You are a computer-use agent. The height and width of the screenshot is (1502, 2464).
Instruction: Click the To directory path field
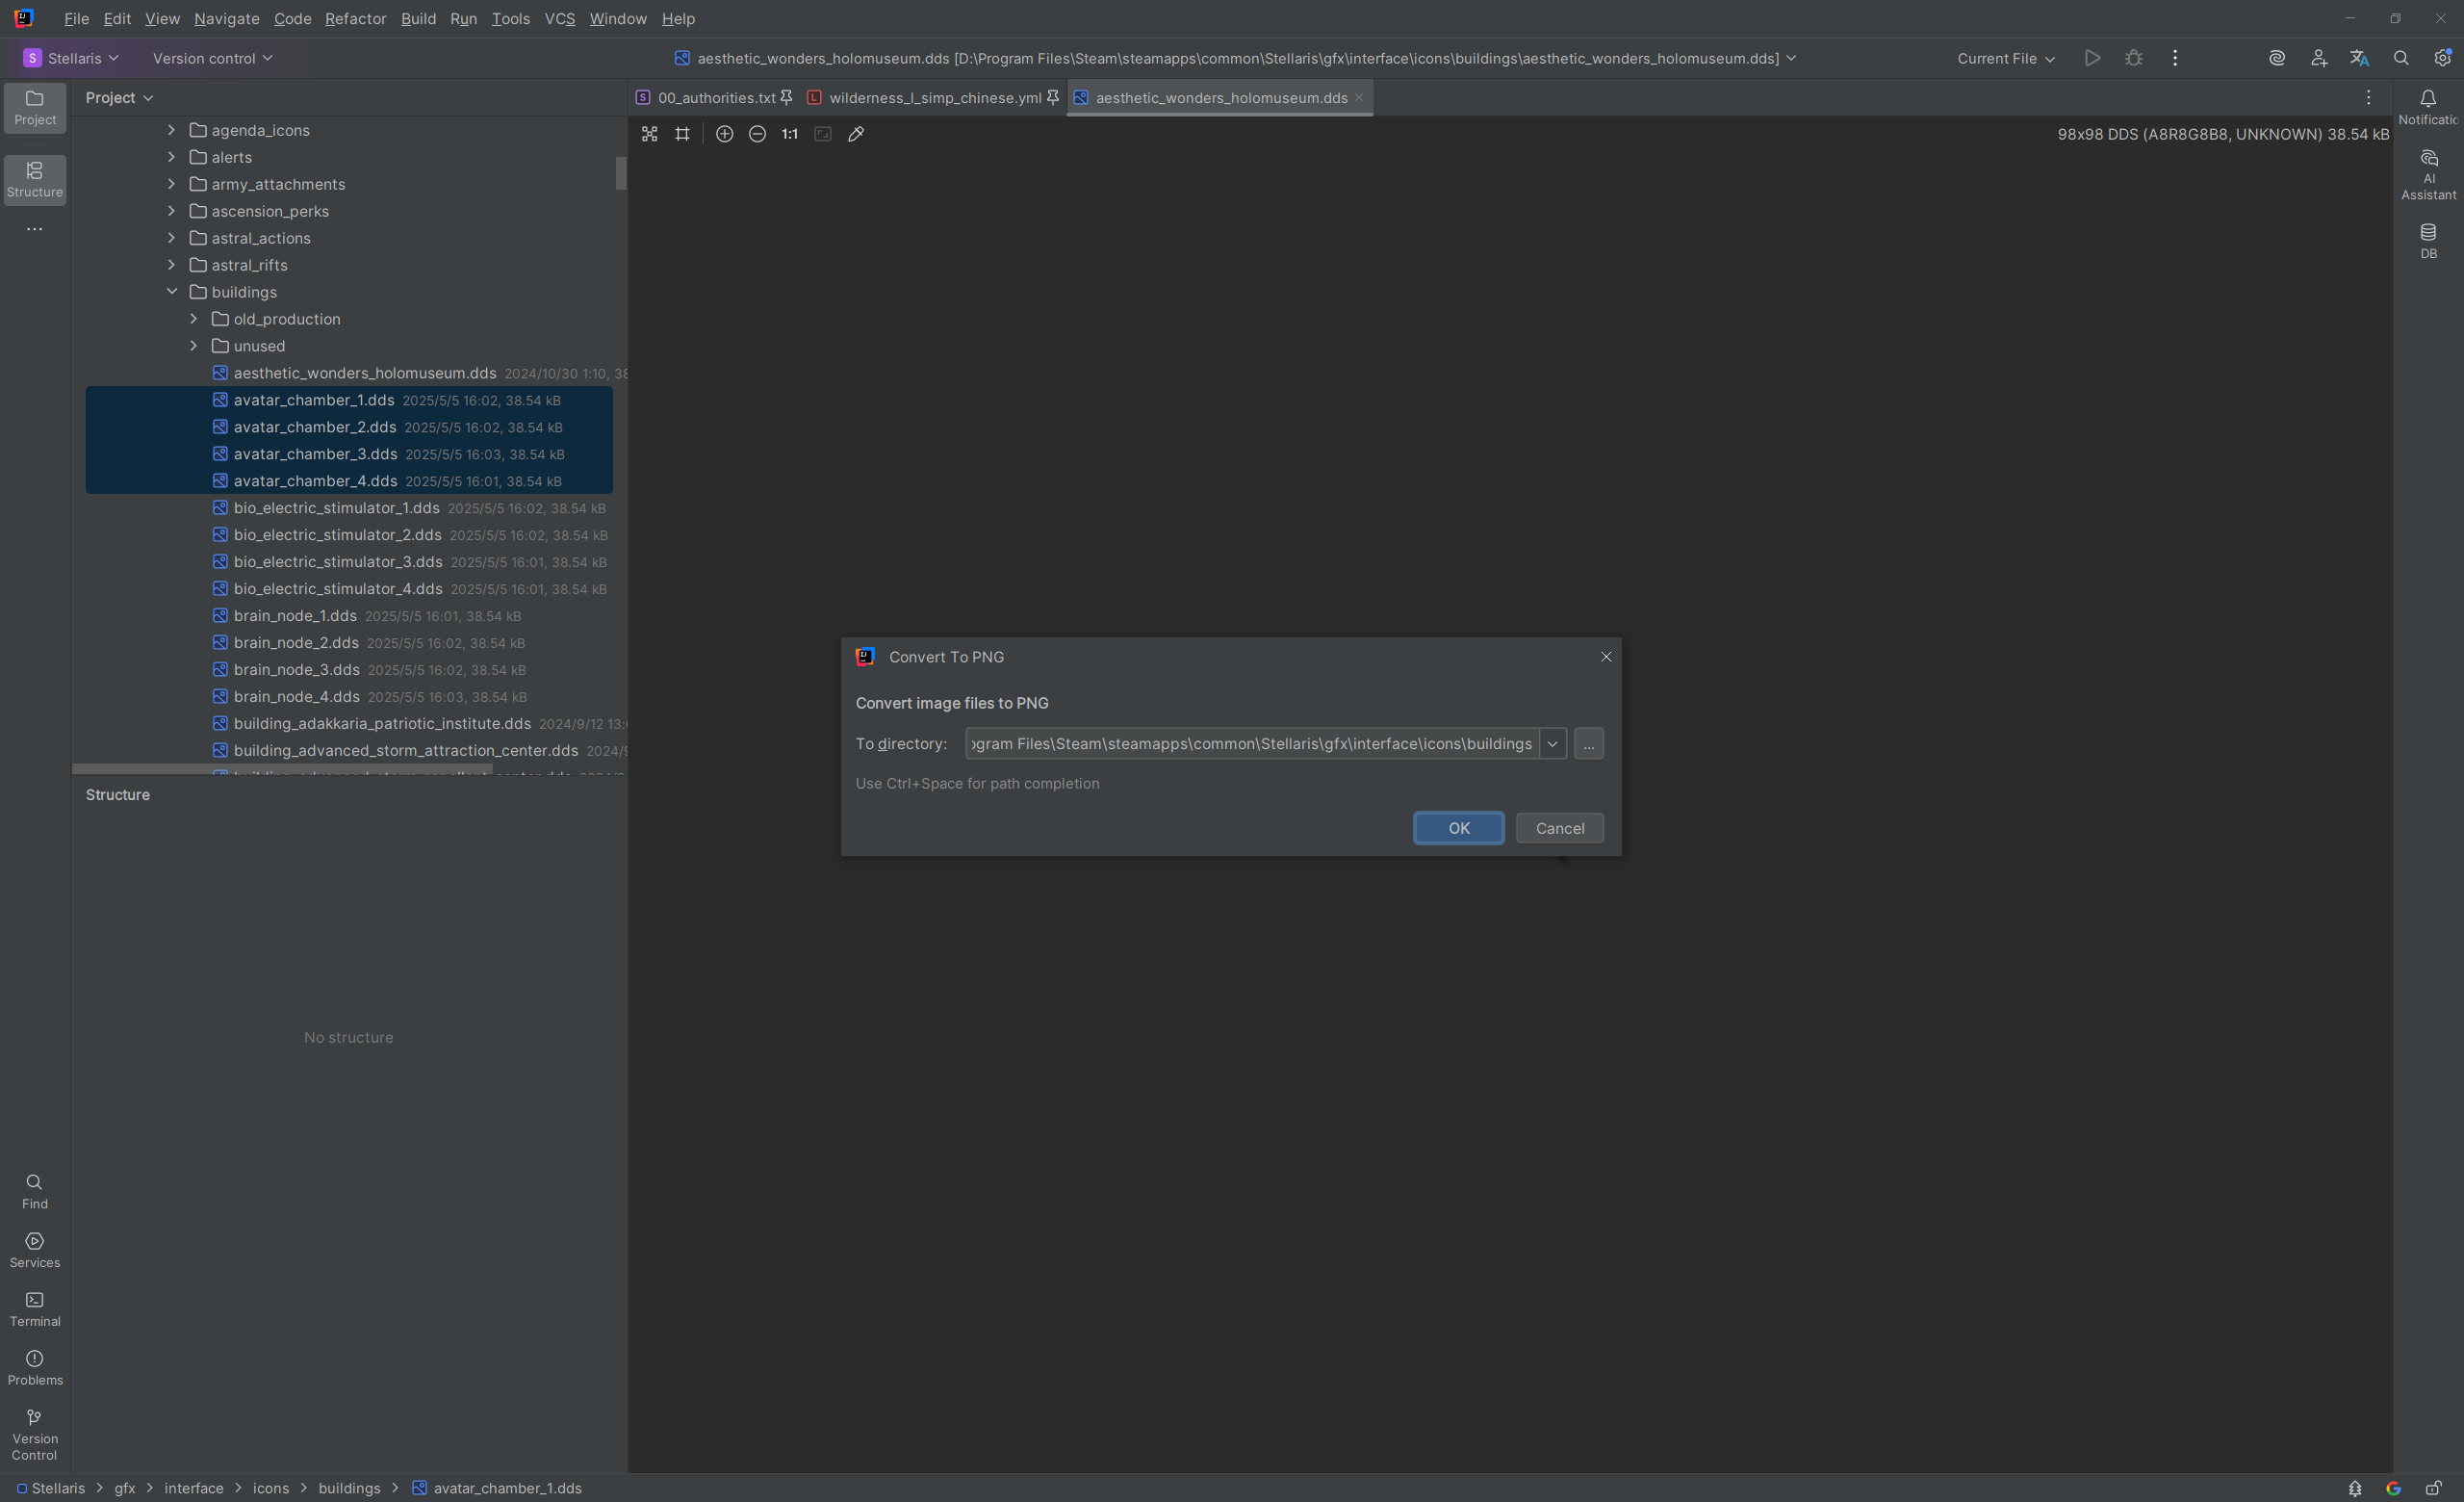coord(1252,743)
